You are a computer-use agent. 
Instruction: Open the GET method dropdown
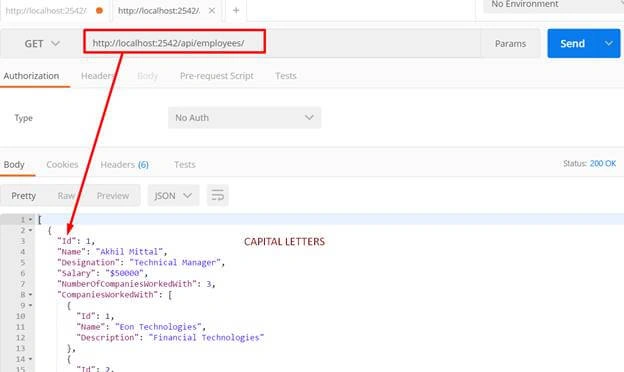tap(42, 43)
